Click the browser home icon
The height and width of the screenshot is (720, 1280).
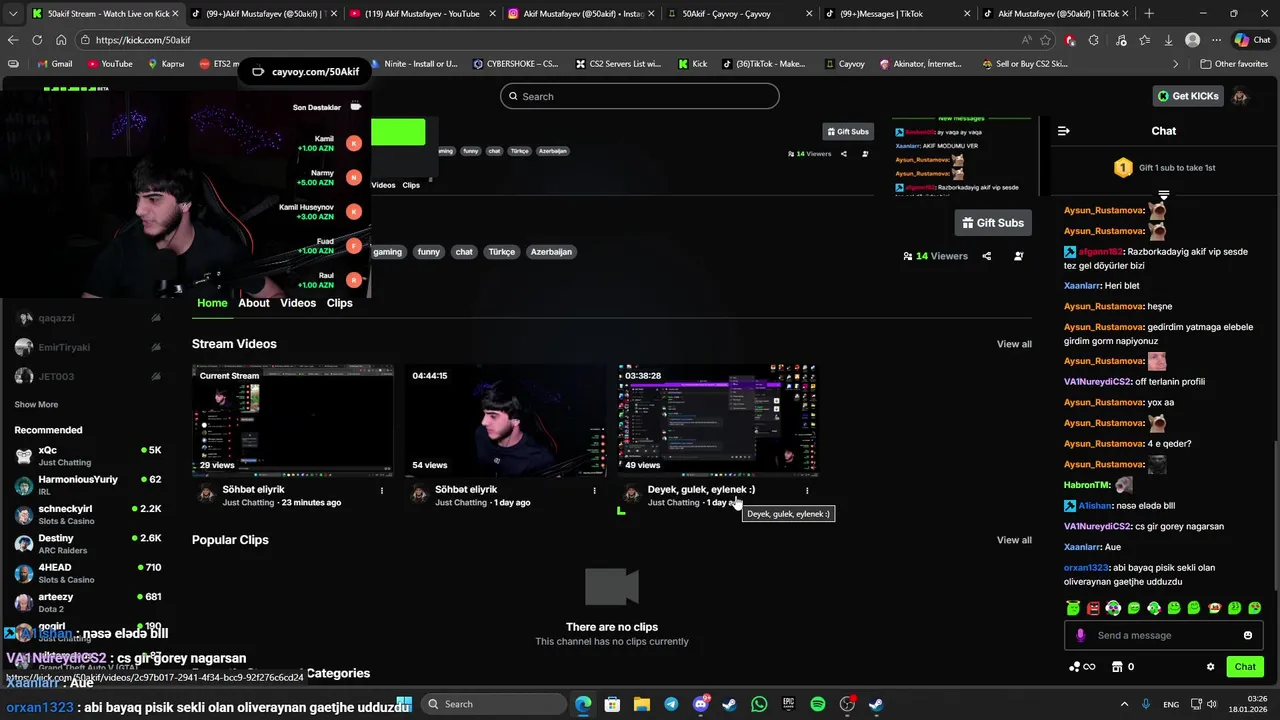pos(61,40)
